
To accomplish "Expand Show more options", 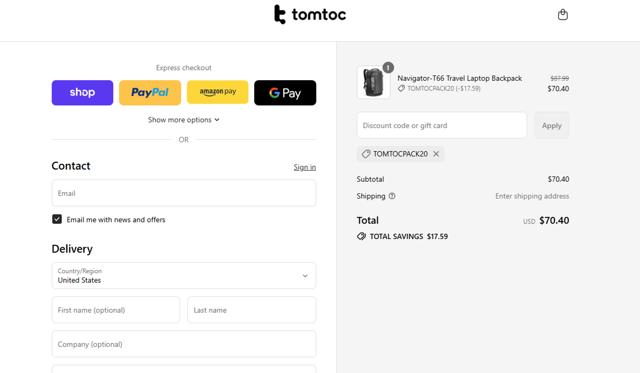I will [x=184, y=120].
